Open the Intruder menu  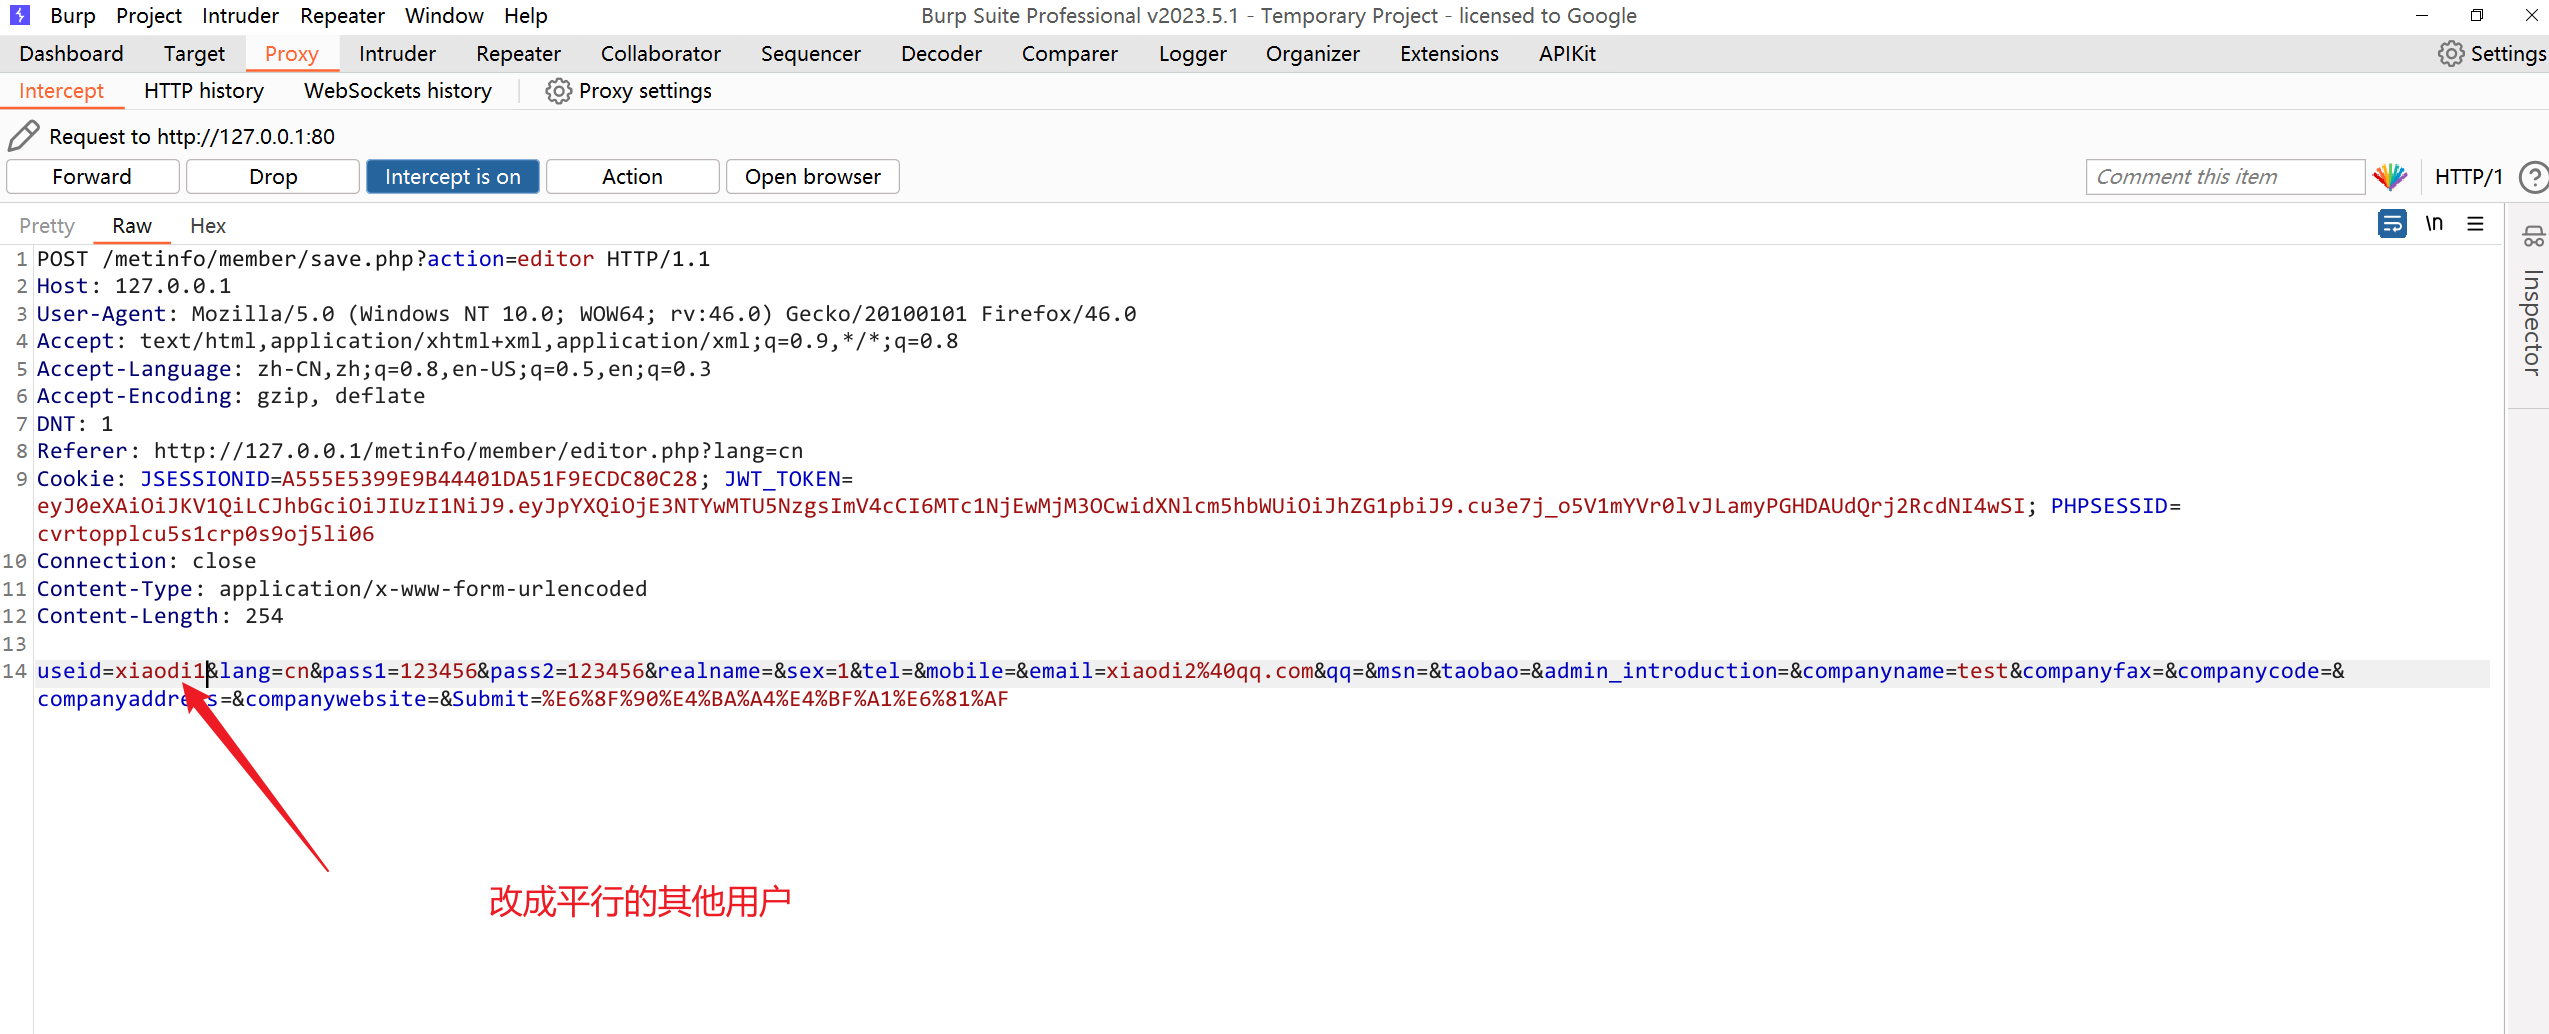point(240,16)
